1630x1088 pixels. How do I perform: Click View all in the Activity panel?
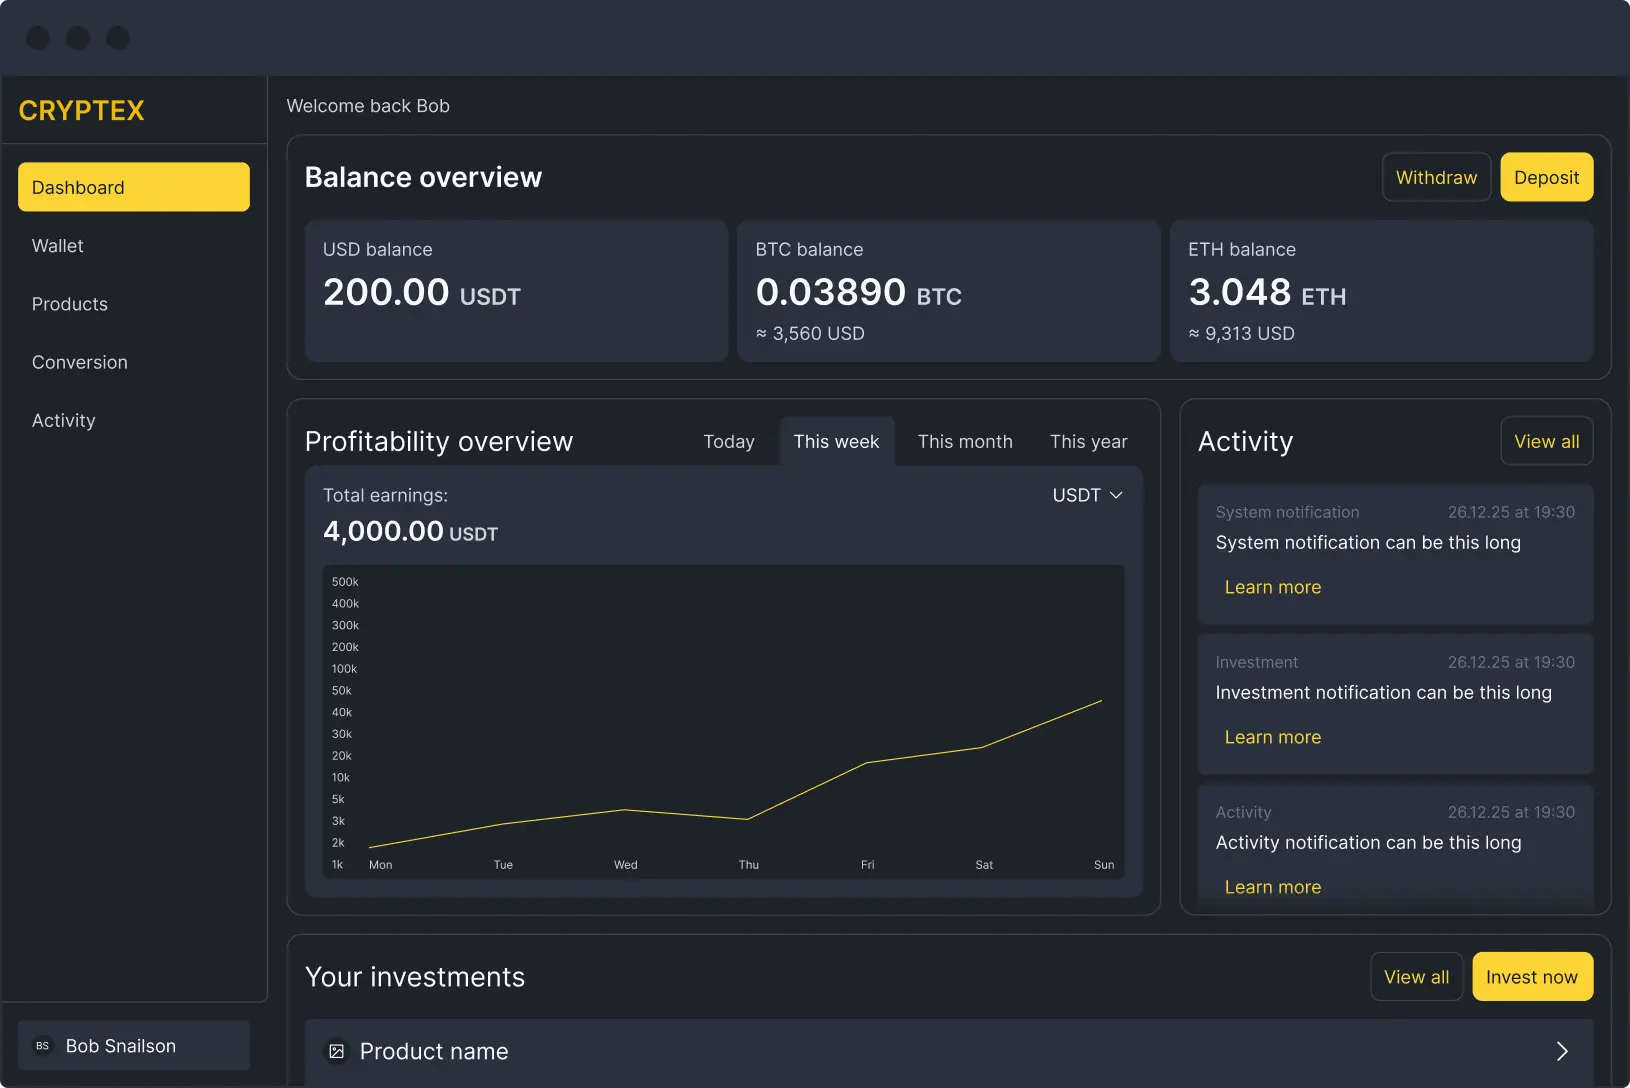(1546, 441)
